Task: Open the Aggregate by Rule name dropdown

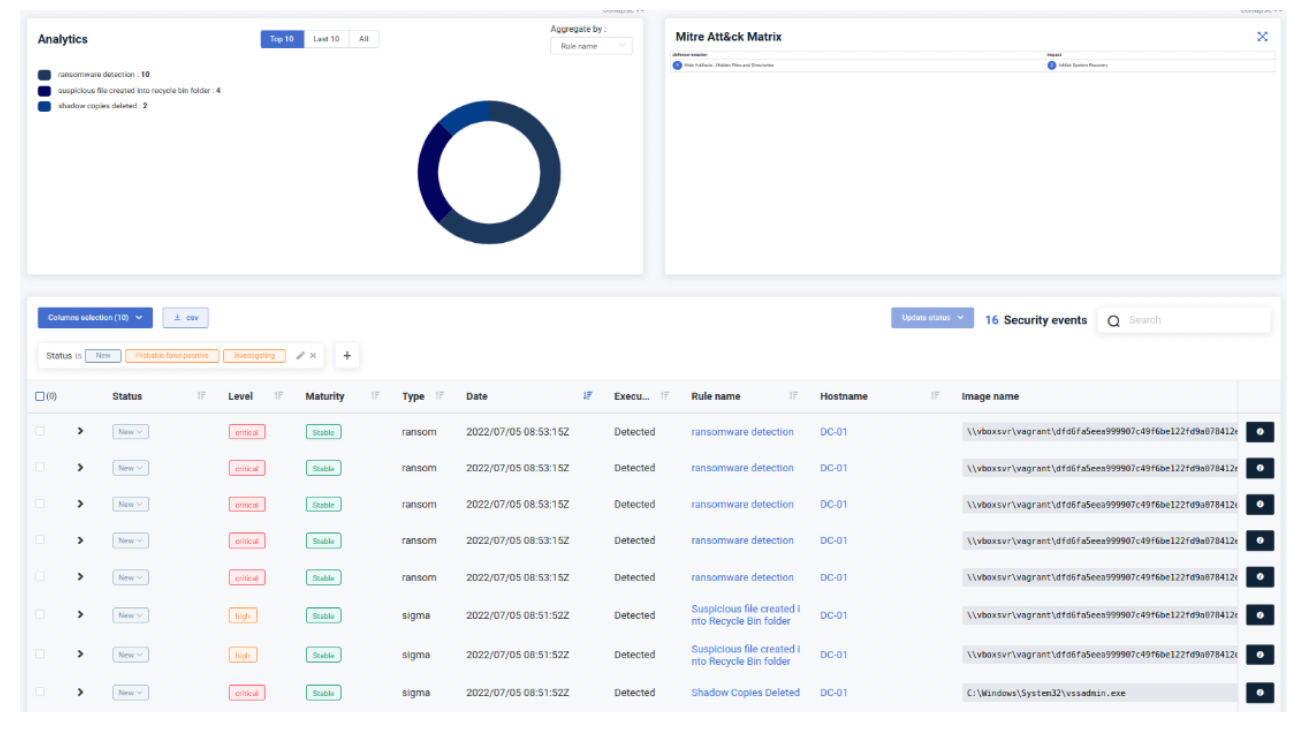Action: pyautogui.click(x=591, y=46)
